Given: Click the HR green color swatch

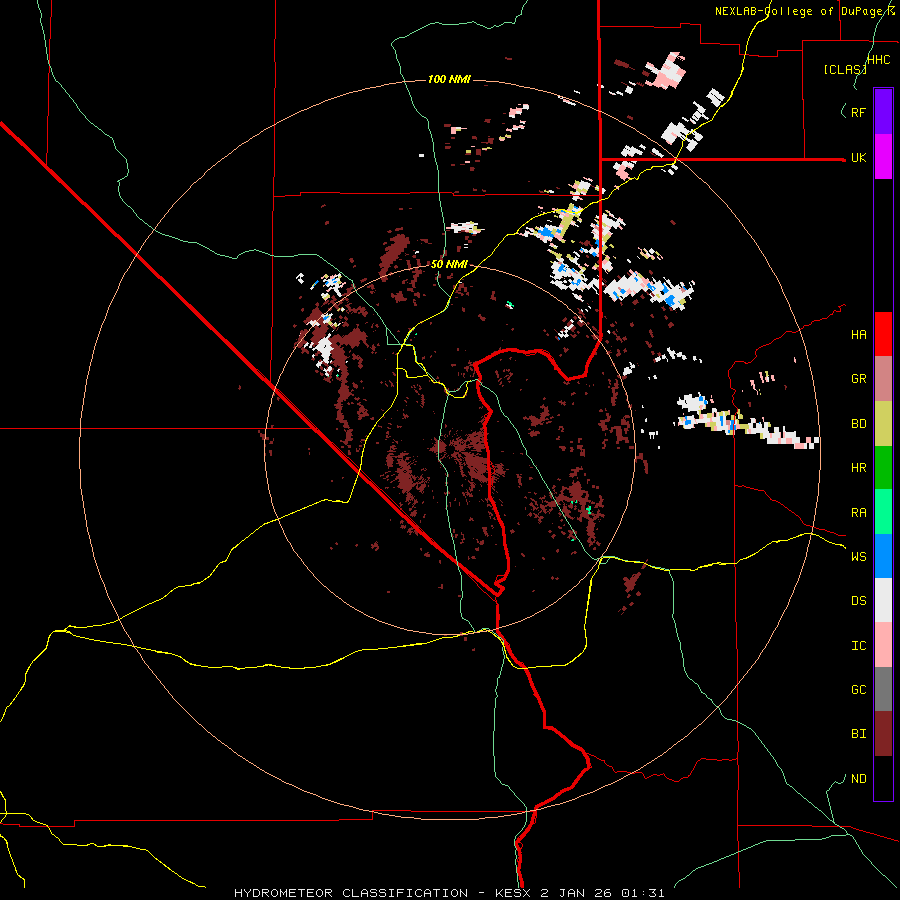Looking at the screenshot, I should tap(883, 468).
